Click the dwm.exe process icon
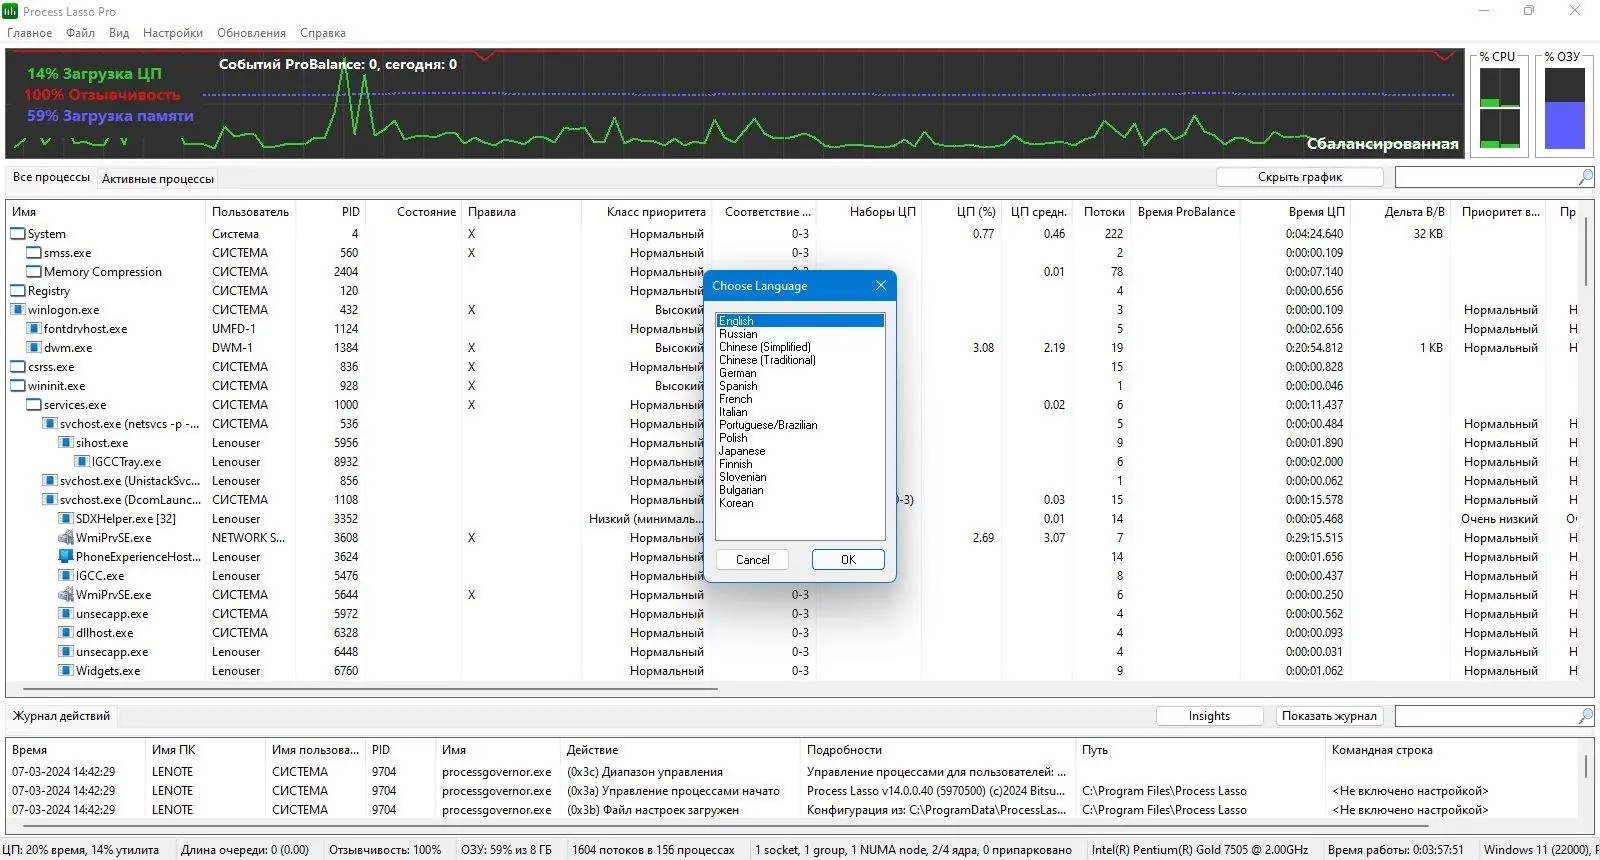 pos(34,348)
